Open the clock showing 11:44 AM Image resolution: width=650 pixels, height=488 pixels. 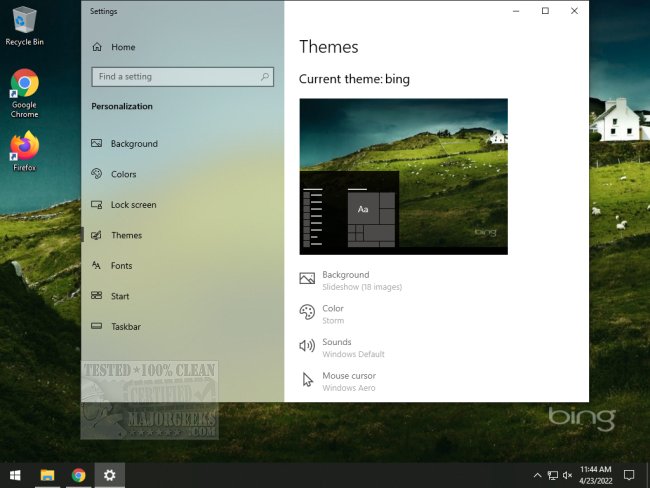(596, 475)
